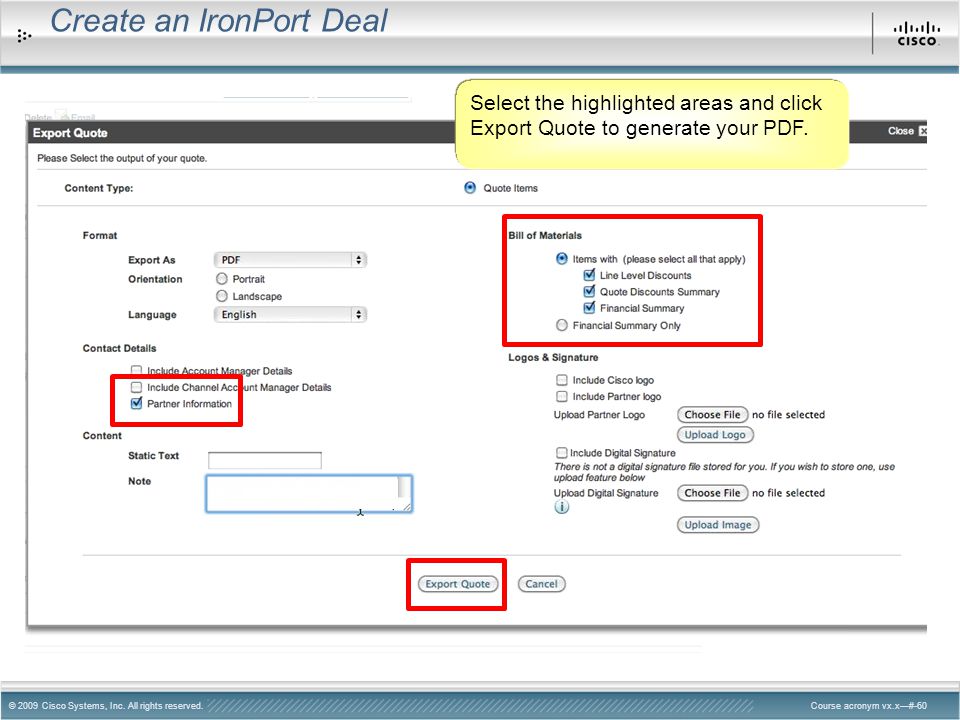This screenshot has height=720, width=960.
Task: Focus the Static Text input field
Action: point(264,460)
